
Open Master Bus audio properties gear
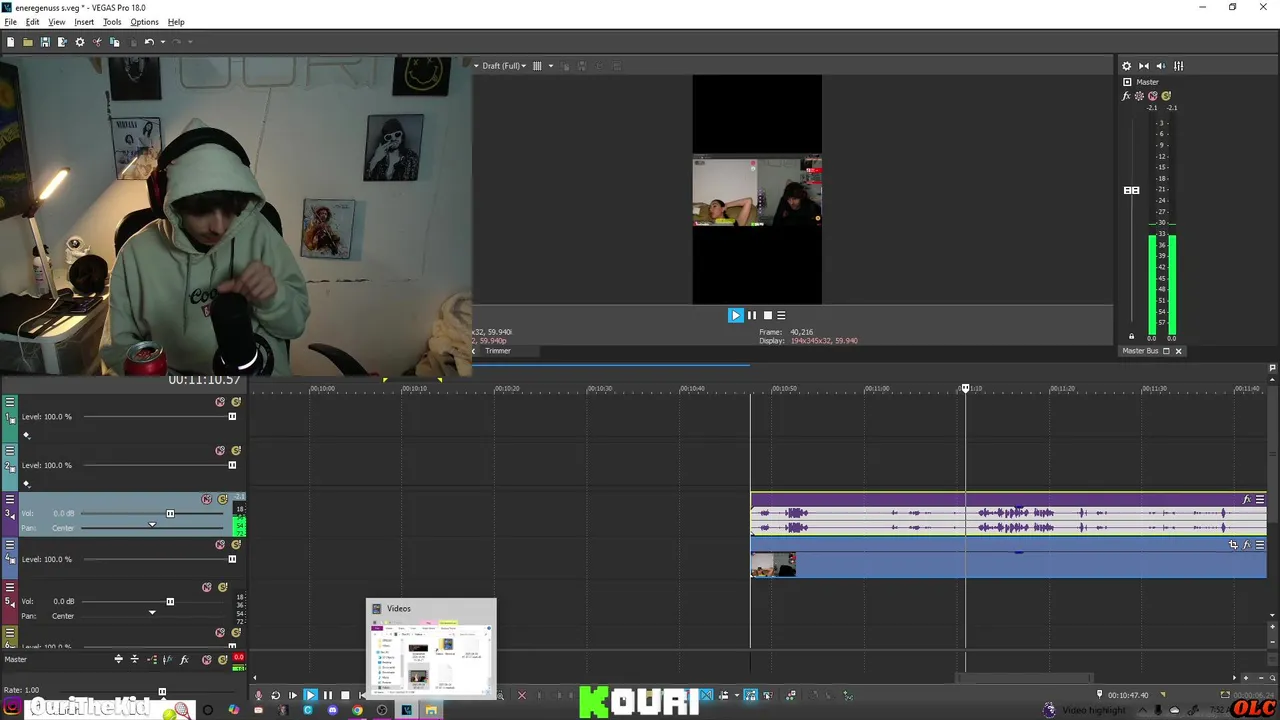pos(1126,66)
